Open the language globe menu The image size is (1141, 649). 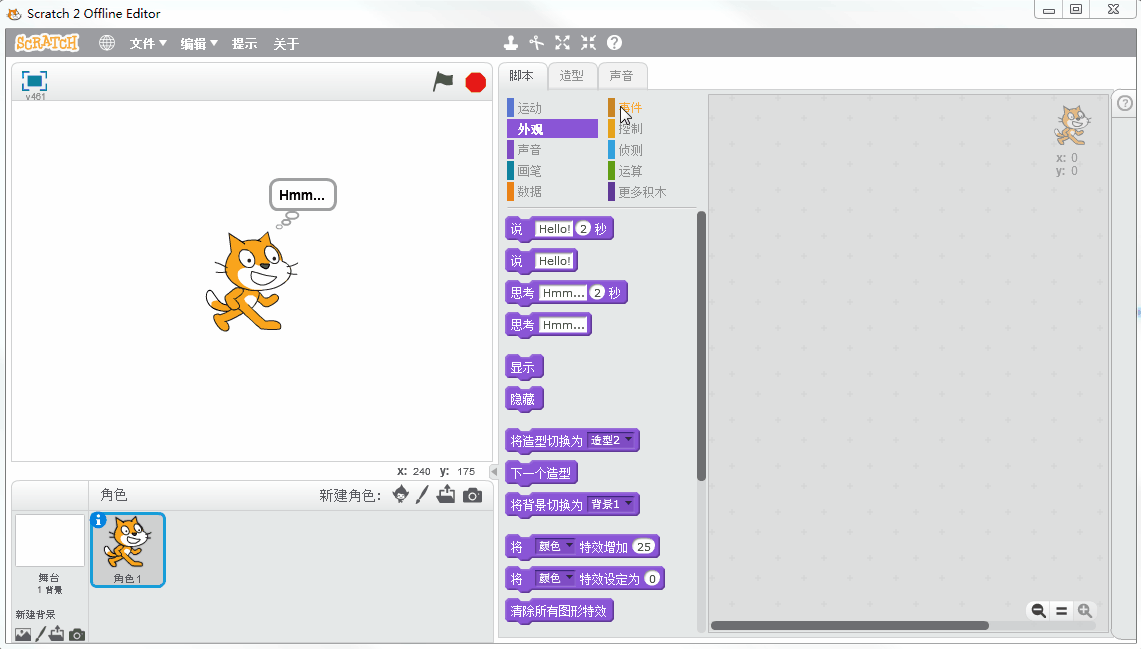(x=107, y=43)
